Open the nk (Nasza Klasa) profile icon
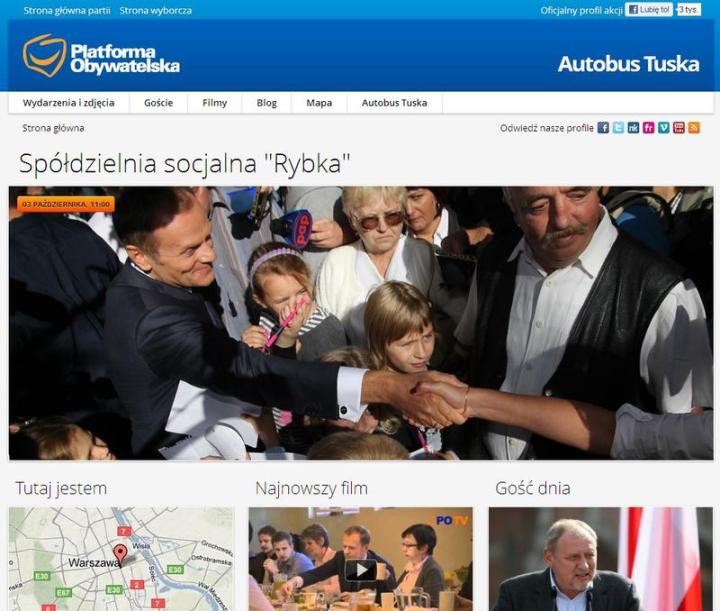Image resolution: width=720 pixels, height=611 pixels. click(x=633, y=128)
